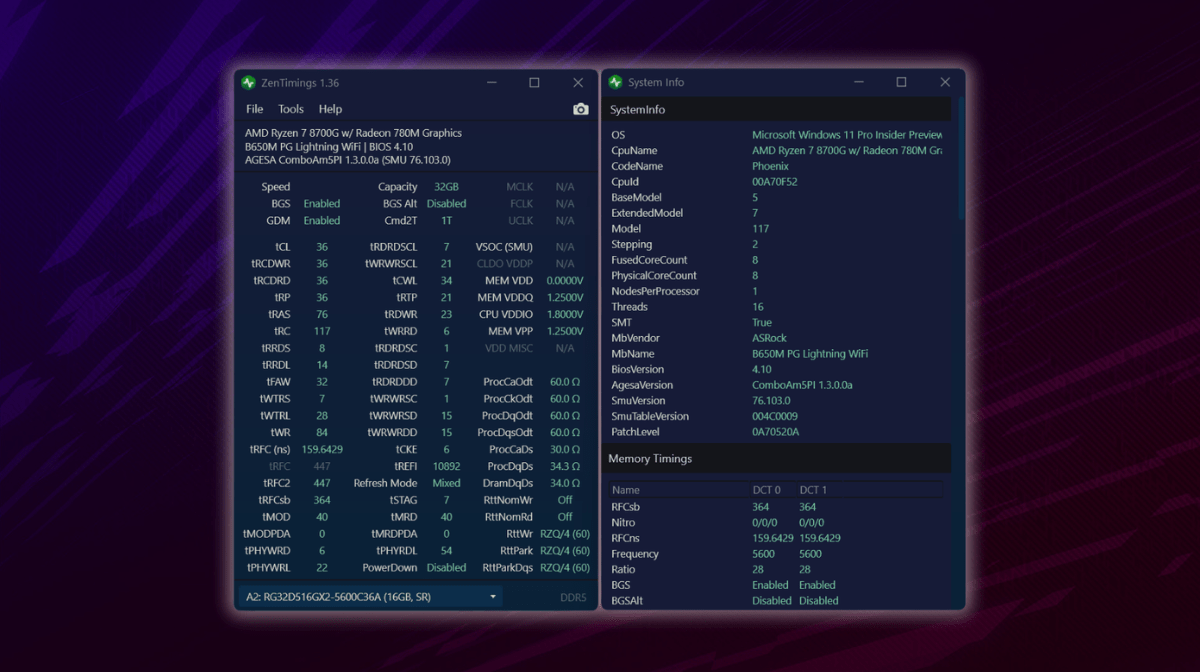
Task: Click the System Info window app icon
Action: coord(615,82)
